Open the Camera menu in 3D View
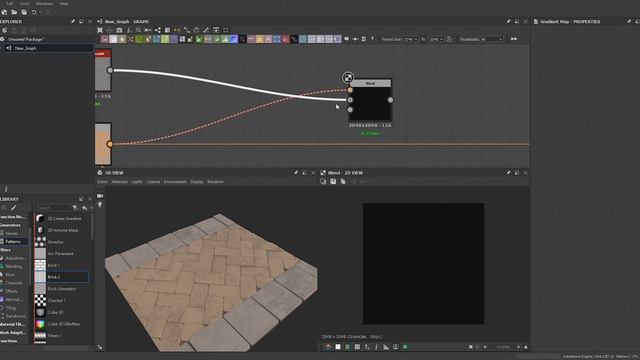The height and width of the screenshot is (360, 640). pyautogui.click(x=153, y=182)
